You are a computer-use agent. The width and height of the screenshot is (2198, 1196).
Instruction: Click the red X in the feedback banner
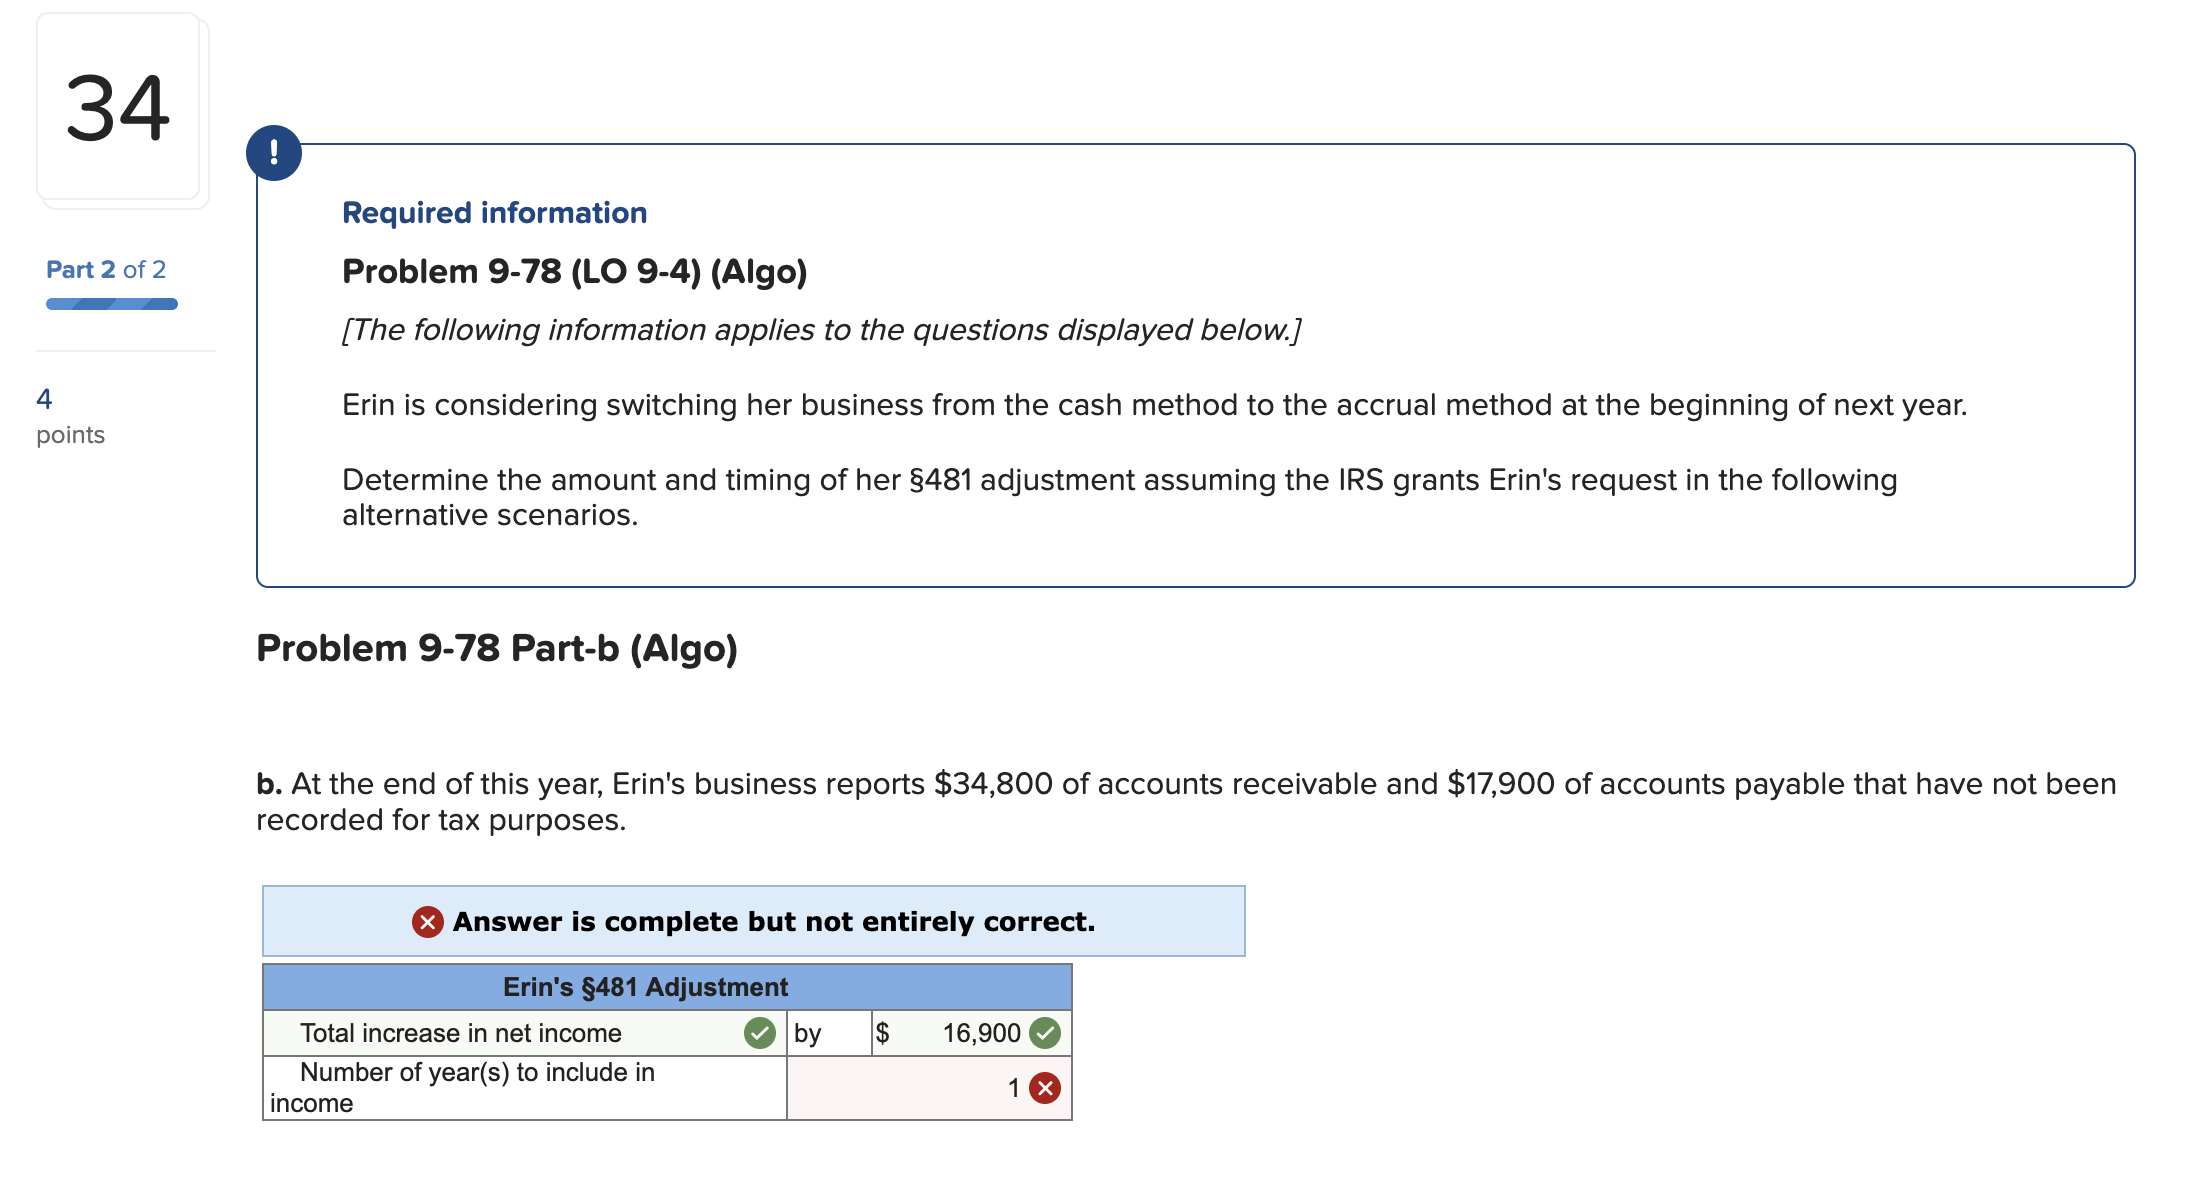pyautogui.click(x=427, y=922)
